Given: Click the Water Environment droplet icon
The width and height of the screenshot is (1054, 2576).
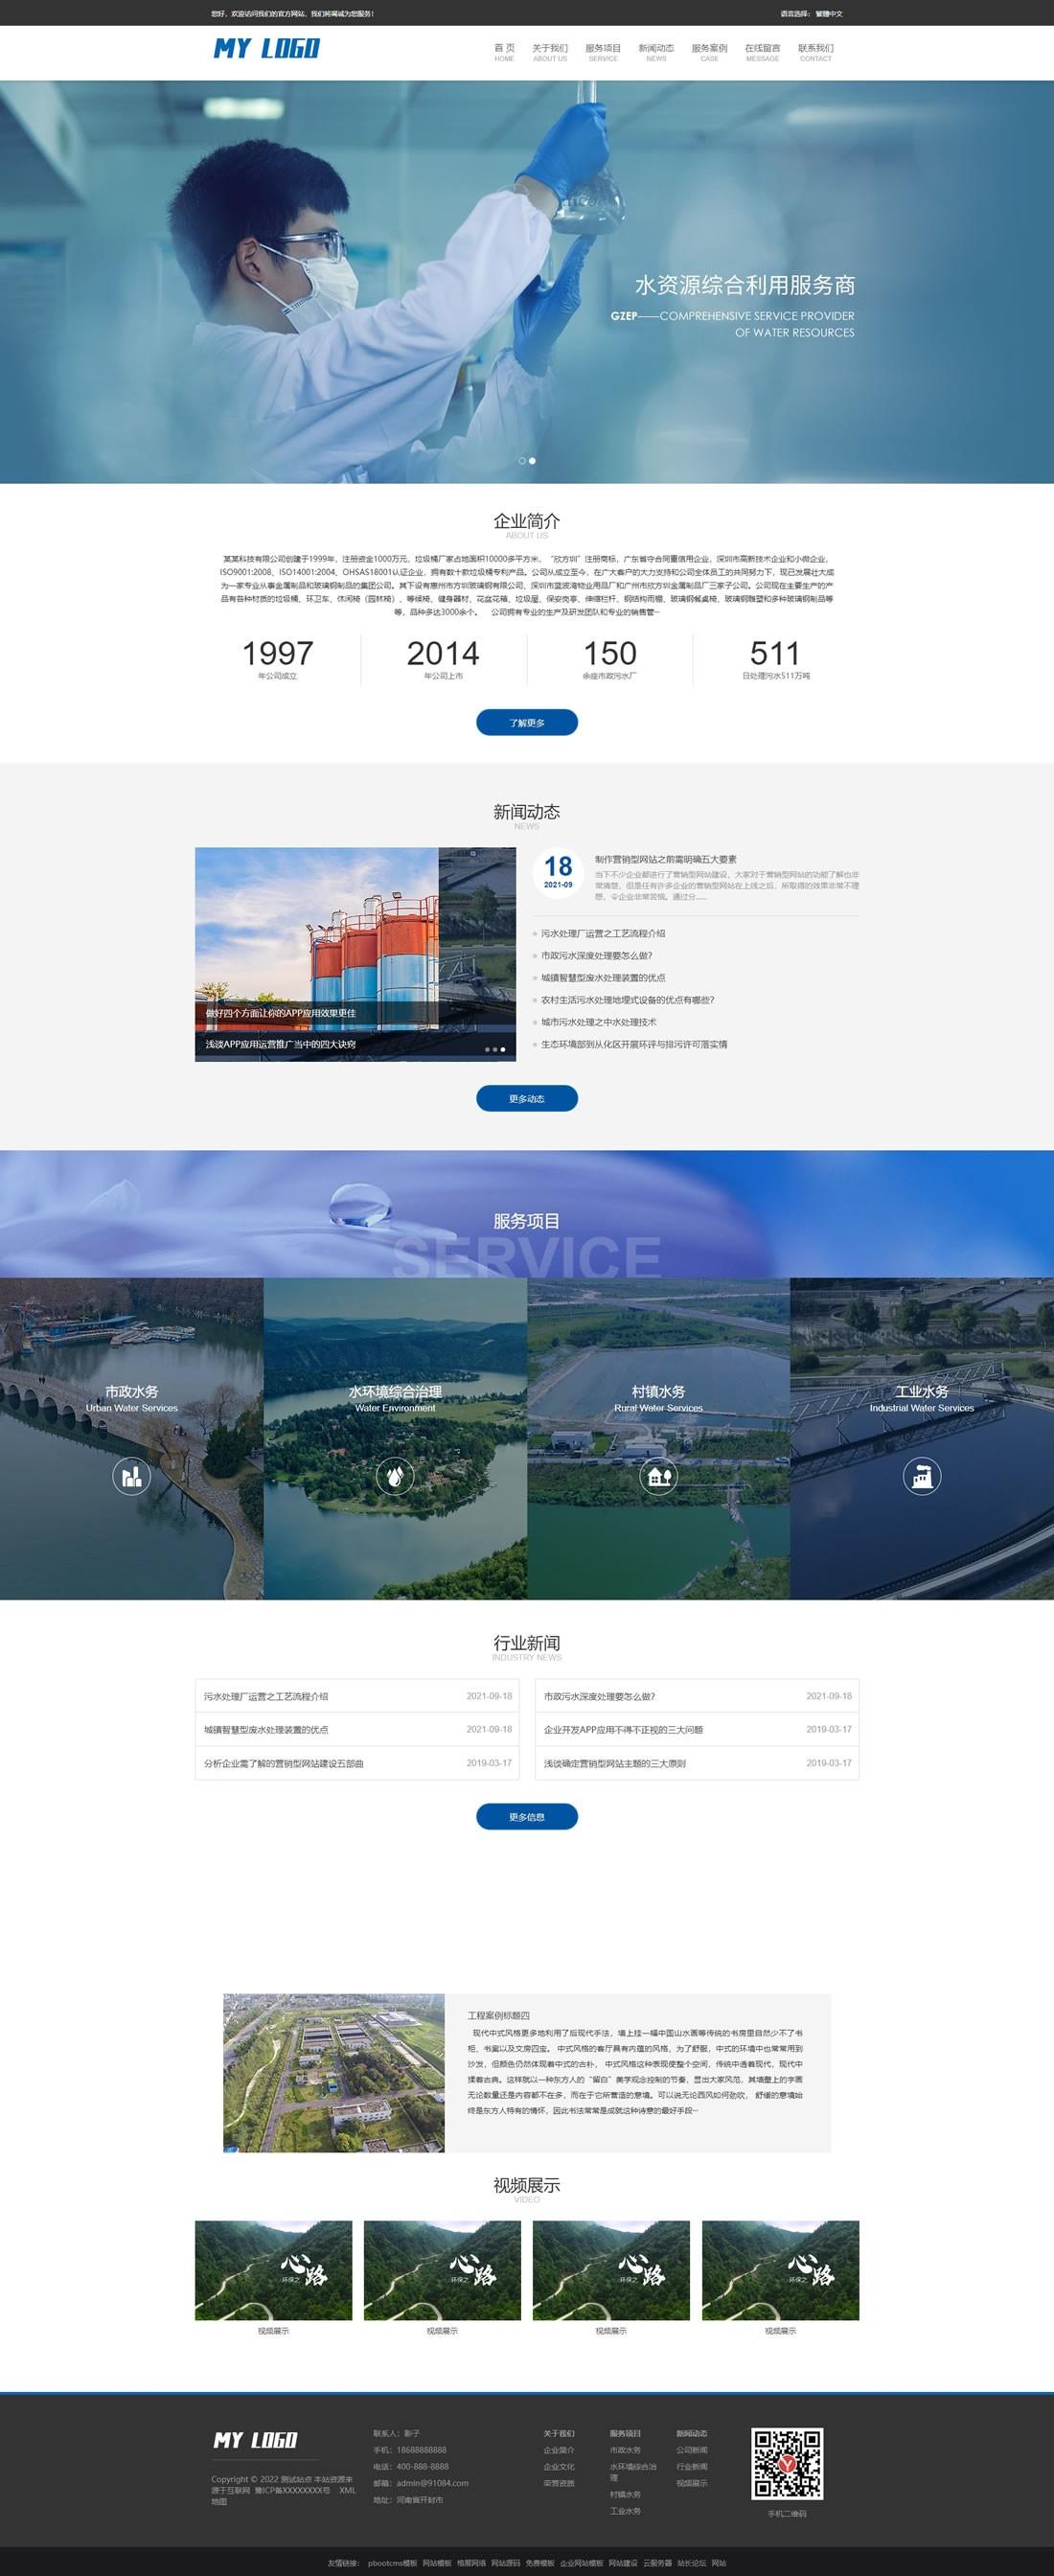Looking at the screenshot, I should pos(395,1476).
